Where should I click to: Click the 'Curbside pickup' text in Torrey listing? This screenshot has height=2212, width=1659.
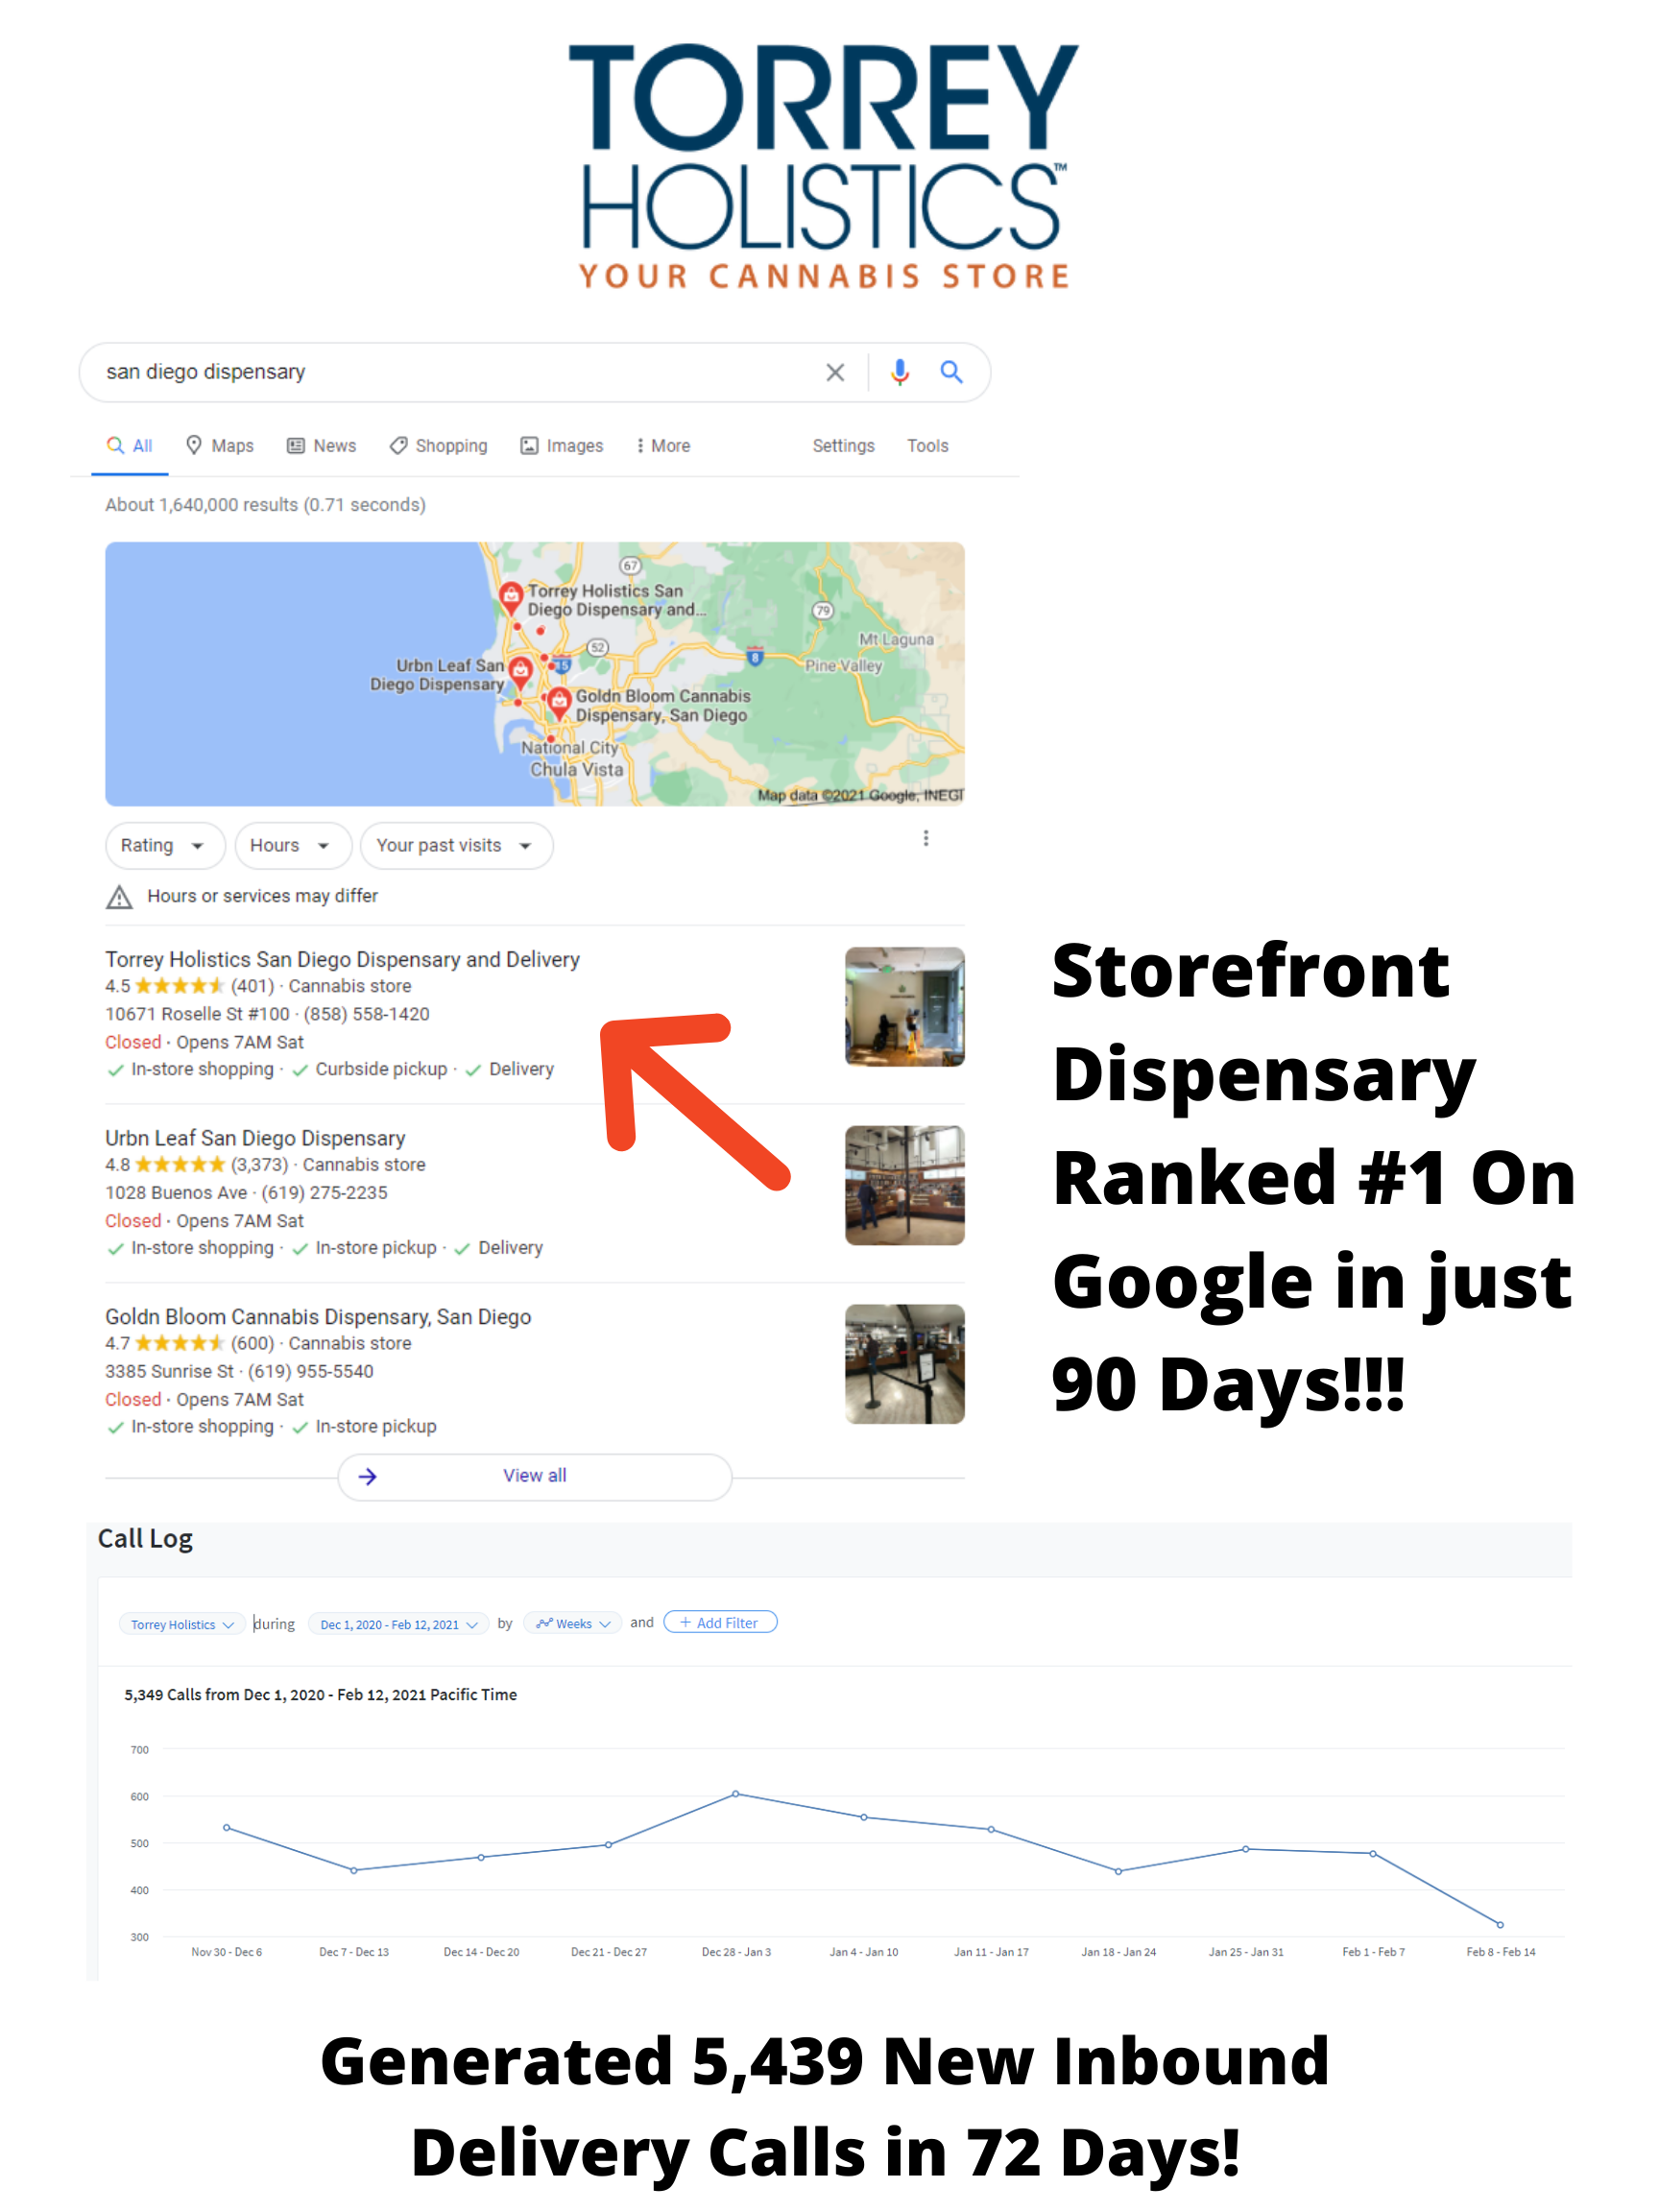pyautogui.click(x=381, y=1069)
